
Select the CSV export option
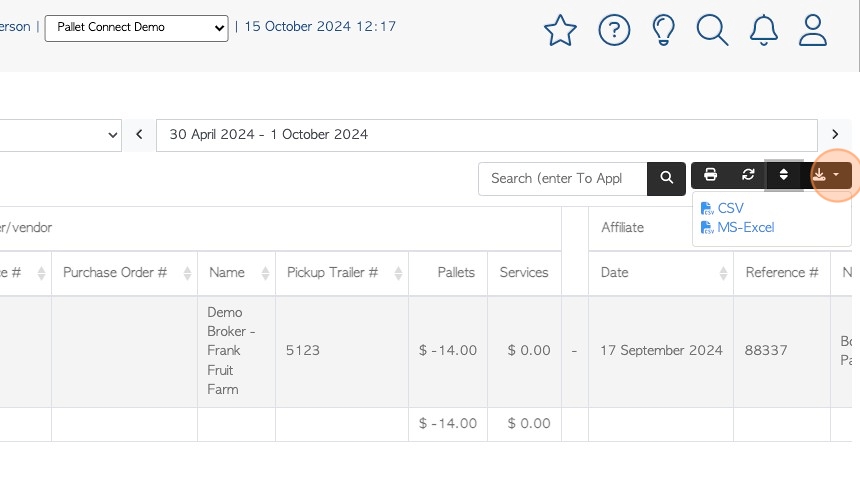722,208
